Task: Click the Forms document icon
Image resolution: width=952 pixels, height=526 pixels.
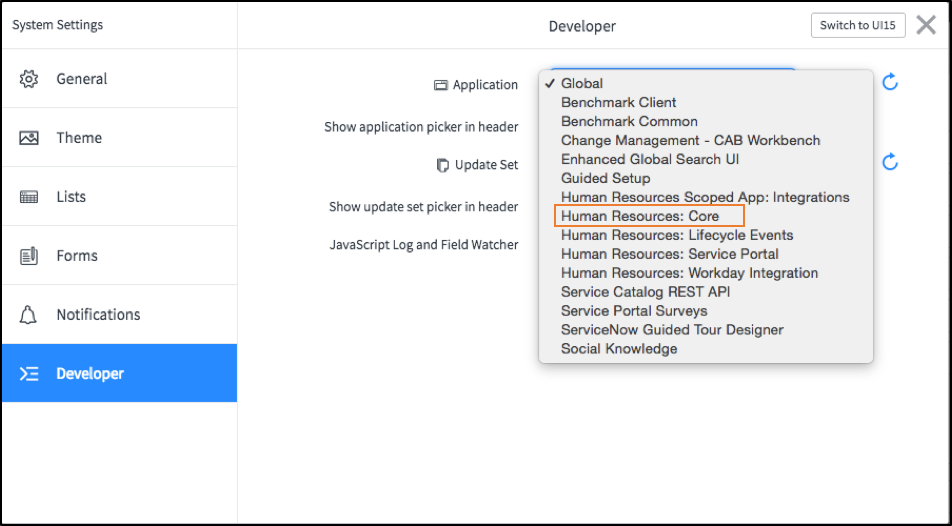Action: (x=29, y=256)
